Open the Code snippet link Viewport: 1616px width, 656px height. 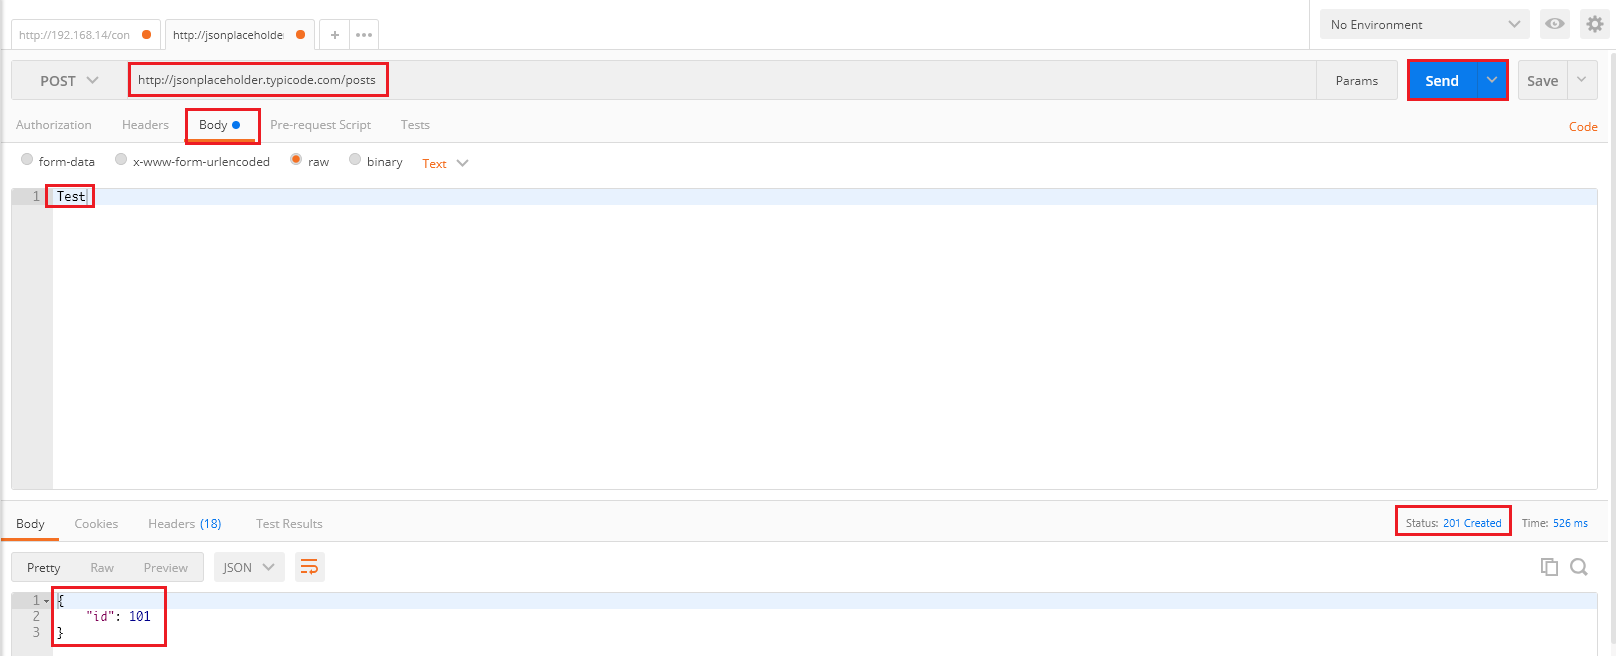1583,127
